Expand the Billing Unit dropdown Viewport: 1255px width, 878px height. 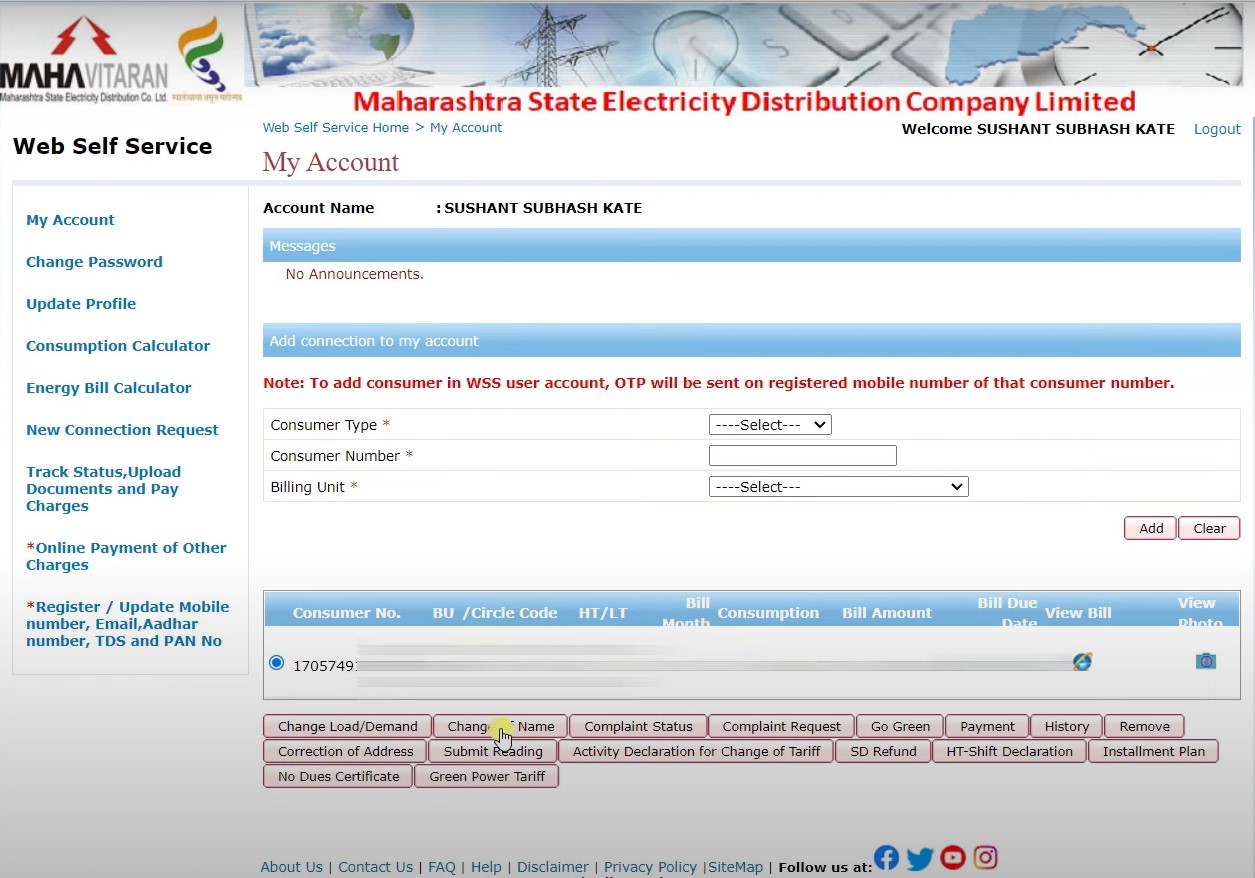(x=838, y=486)
